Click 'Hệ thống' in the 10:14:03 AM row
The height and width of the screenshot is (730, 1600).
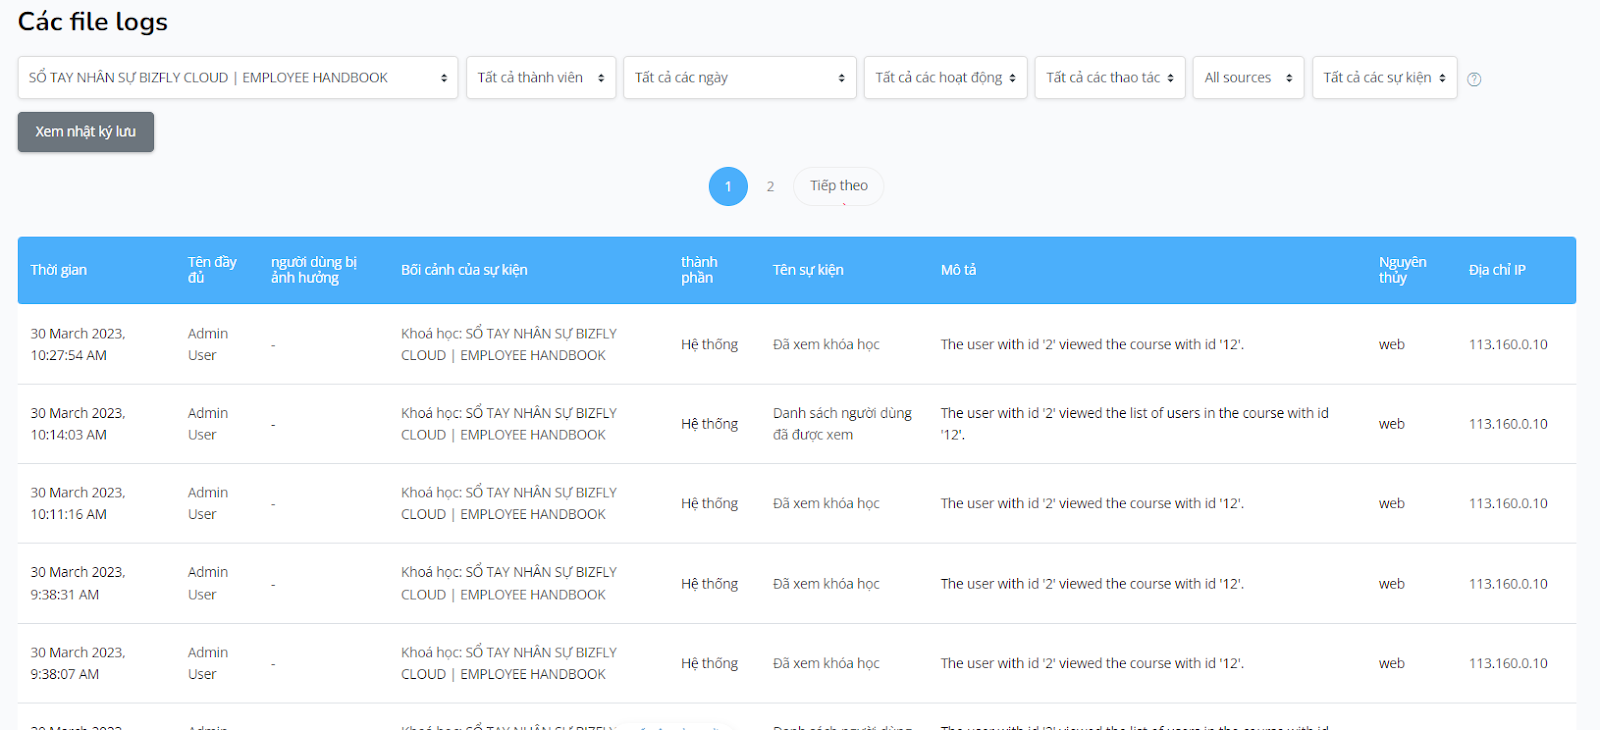coord(710,424)
